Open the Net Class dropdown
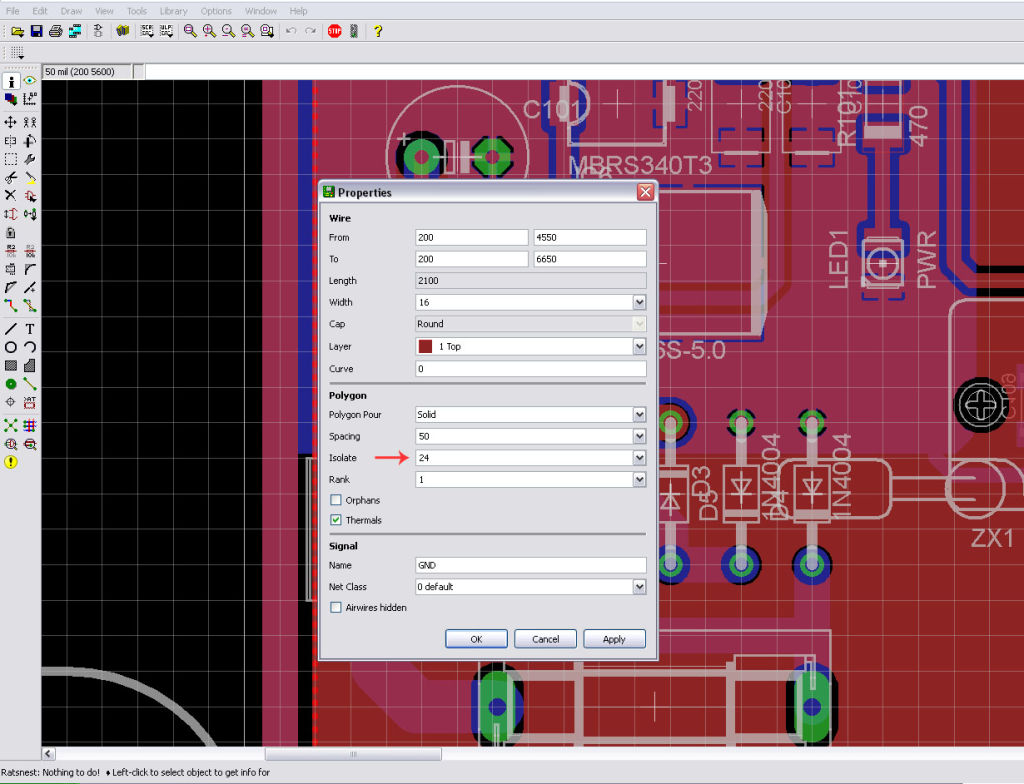Image resolution: width=1024 pixels, height=784 pixels. click(x=638, y=587)
